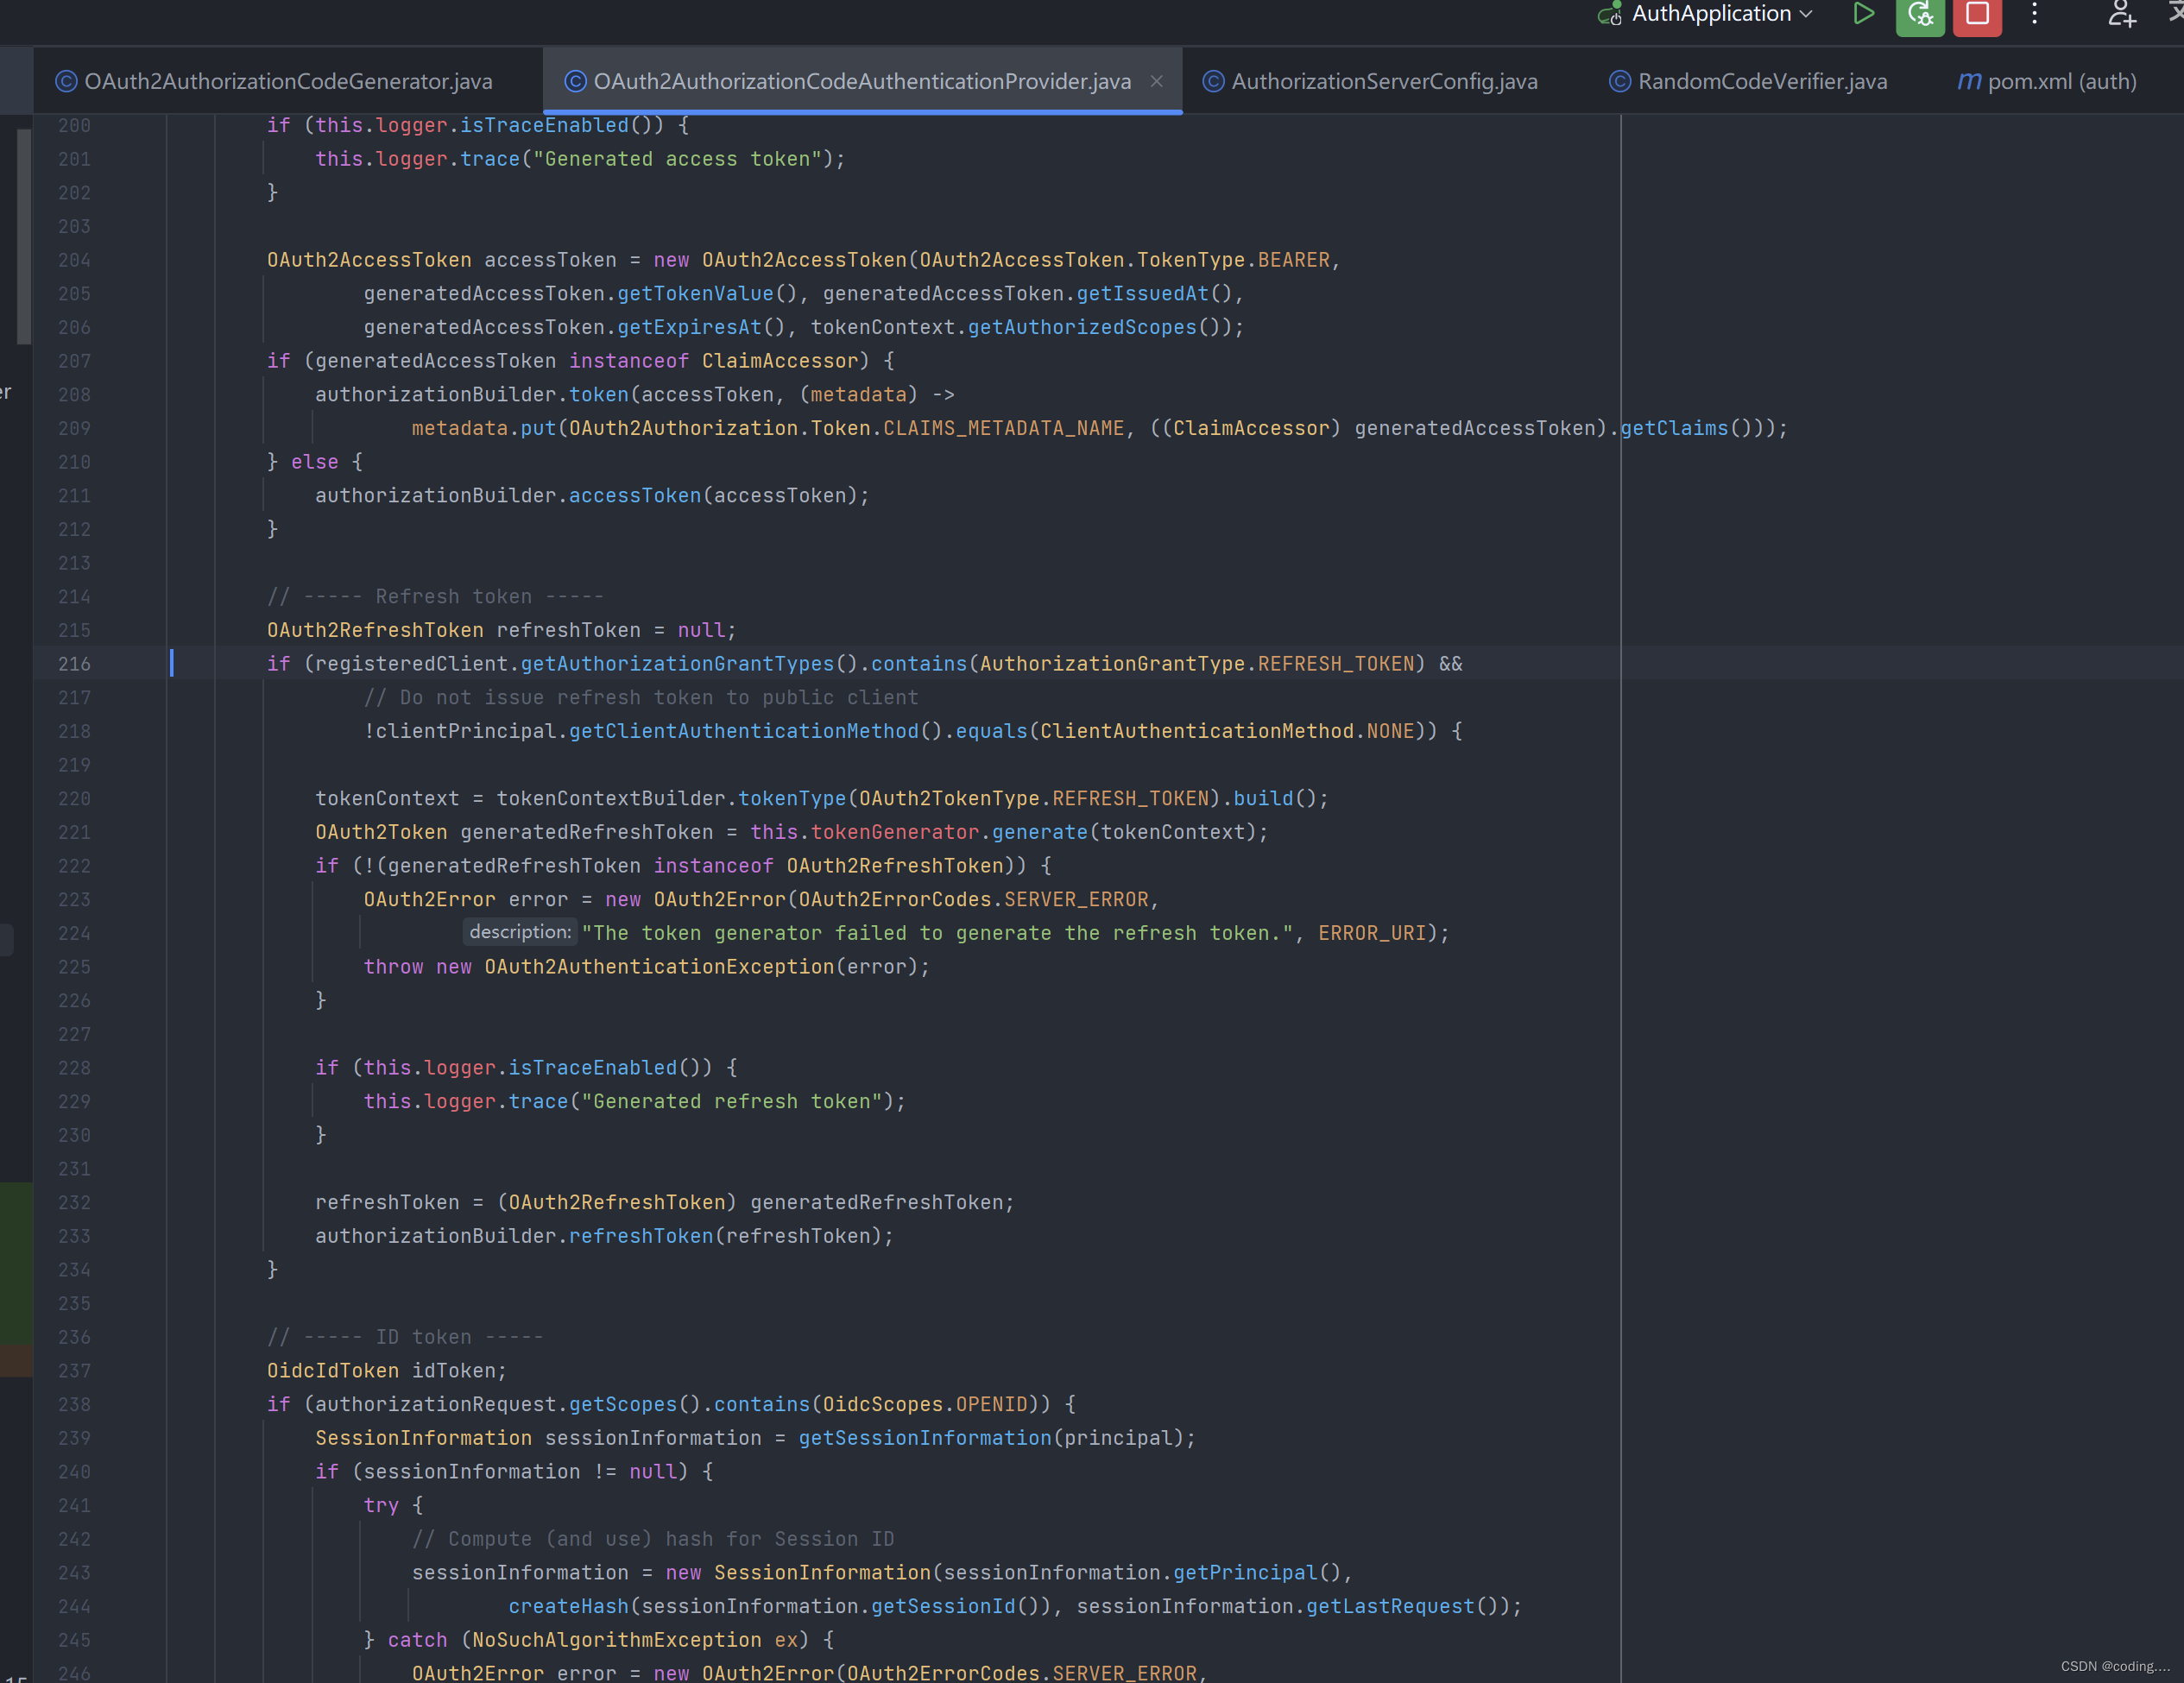
Task: Click the class icon on the active editor tab
Action: [x=575, y=81]
